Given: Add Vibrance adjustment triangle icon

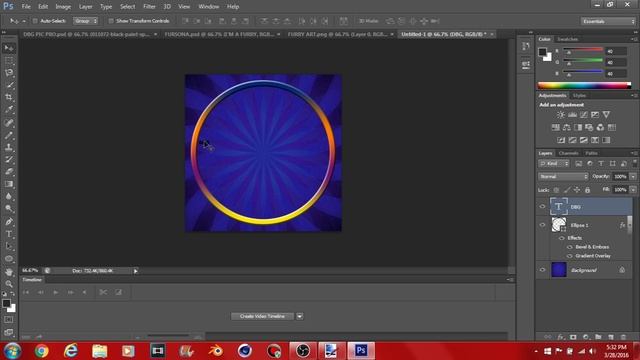Looking at the screenshot, I should [607, 115].
